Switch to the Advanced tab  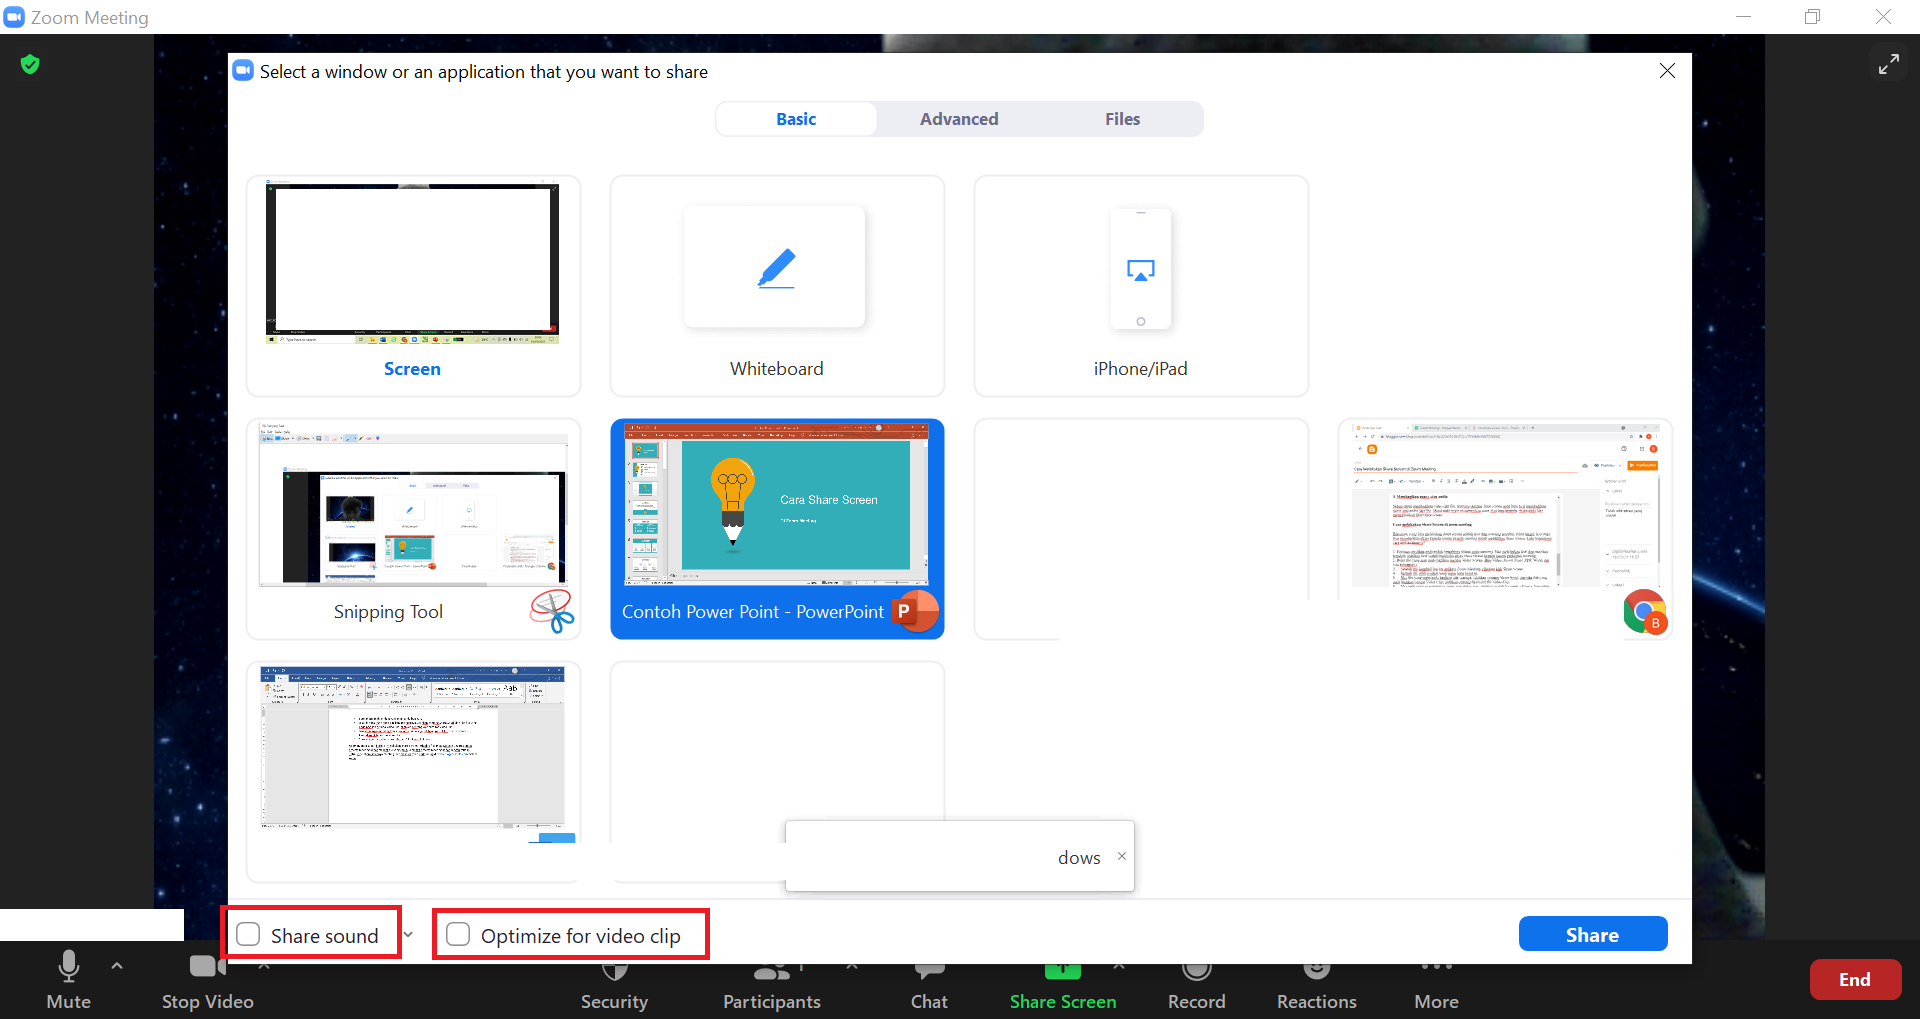959,119
